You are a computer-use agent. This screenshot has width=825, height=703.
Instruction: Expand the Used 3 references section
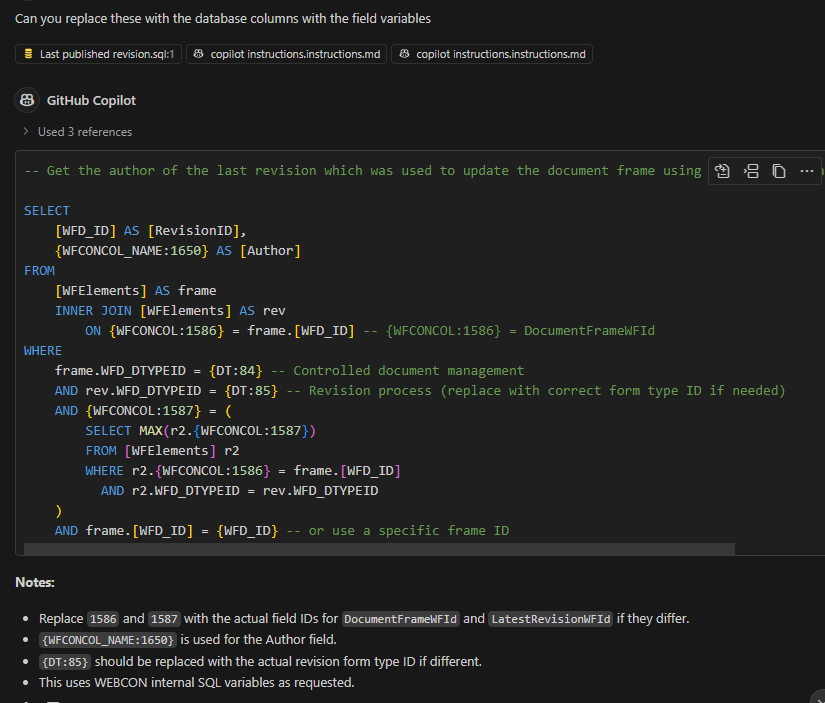(x=77, y=132)
